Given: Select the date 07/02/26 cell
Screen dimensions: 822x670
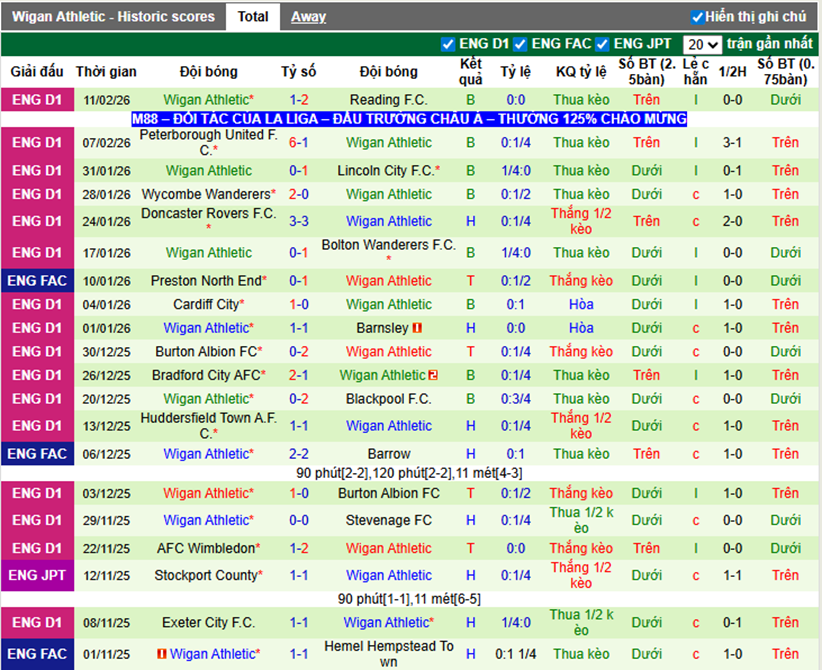Looking at the screenshot, I should pyautogui.click(x=106, y=143).
